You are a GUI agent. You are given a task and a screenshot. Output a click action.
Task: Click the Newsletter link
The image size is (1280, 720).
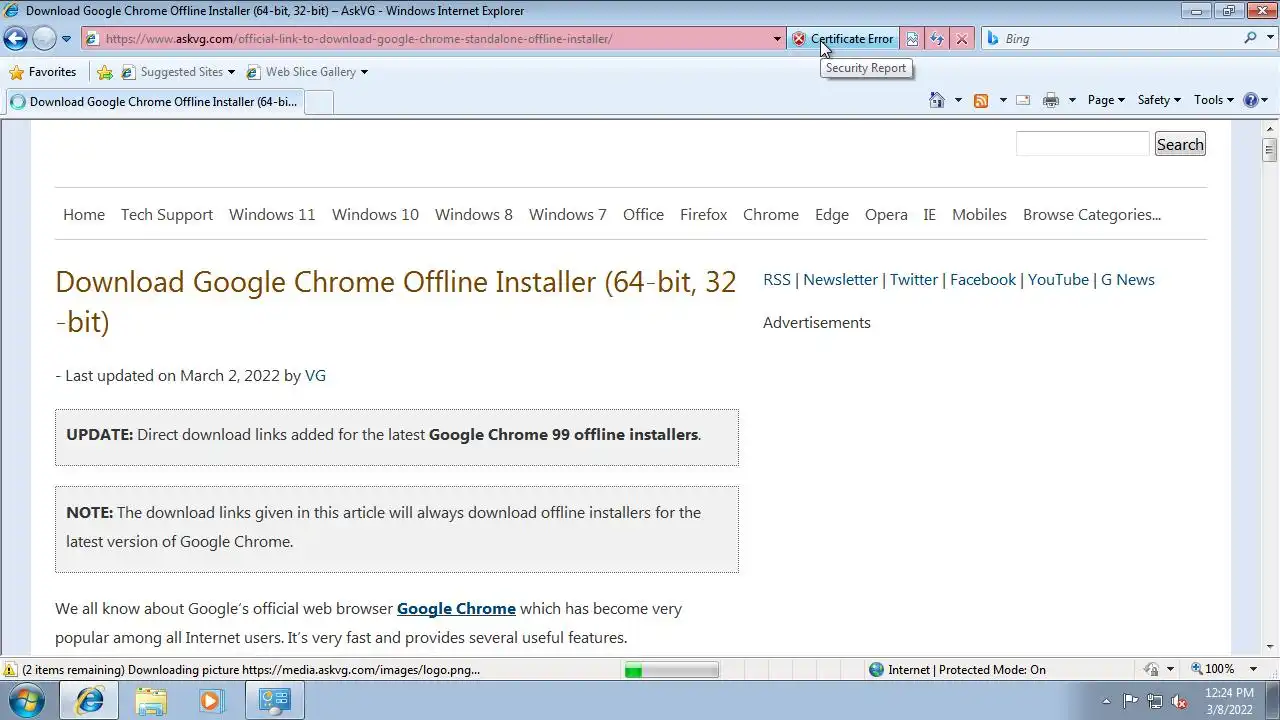[840, 279]
